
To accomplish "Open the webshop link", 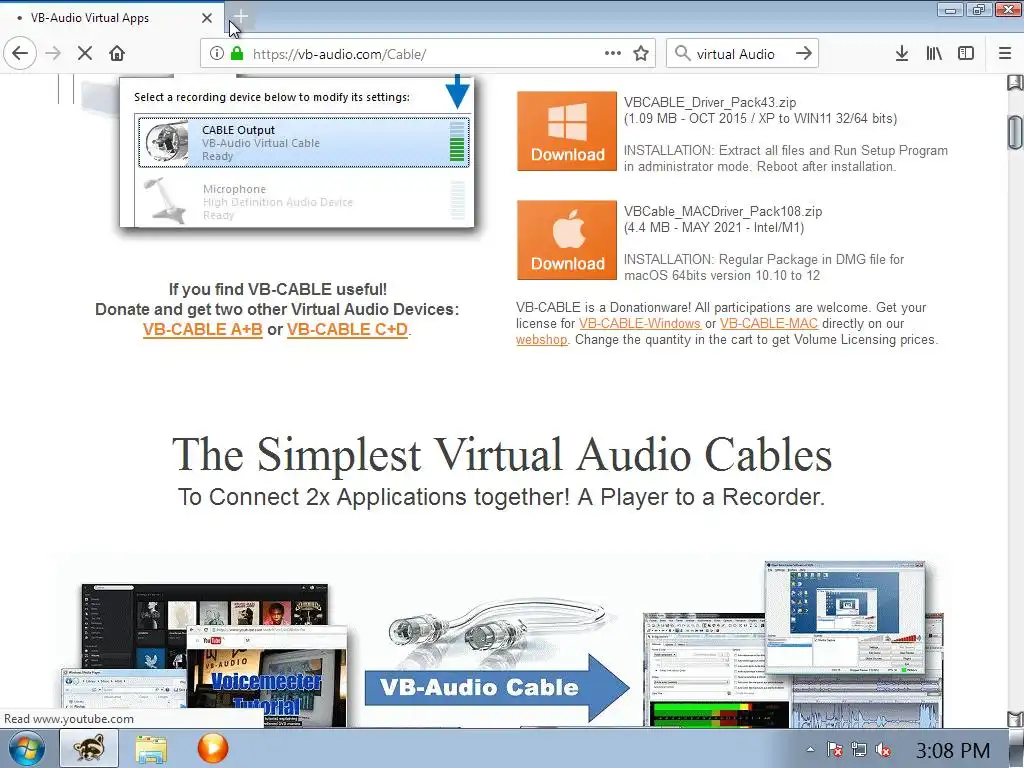I will (x=541, y=340).
